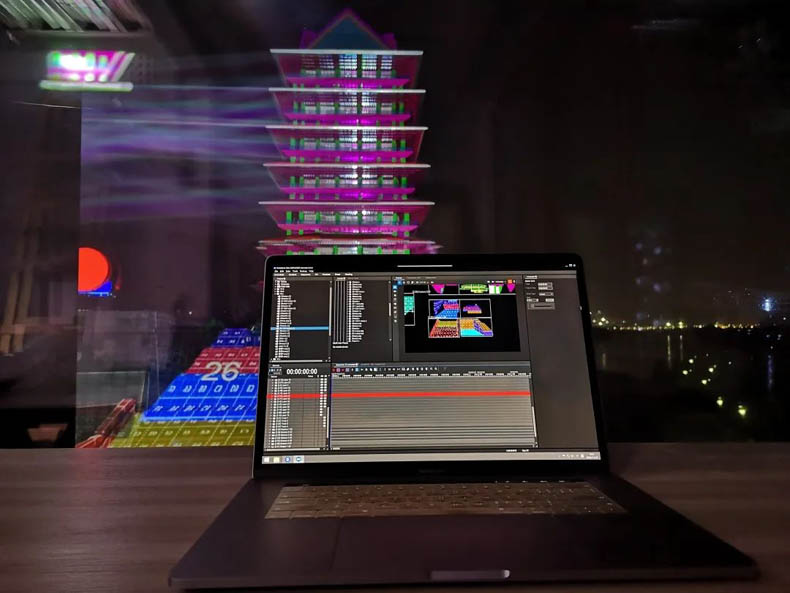The width and height of the screenshot is (790, 593).
Task: Click the orange icon in the preview's top toolbar
Action: 509,281
